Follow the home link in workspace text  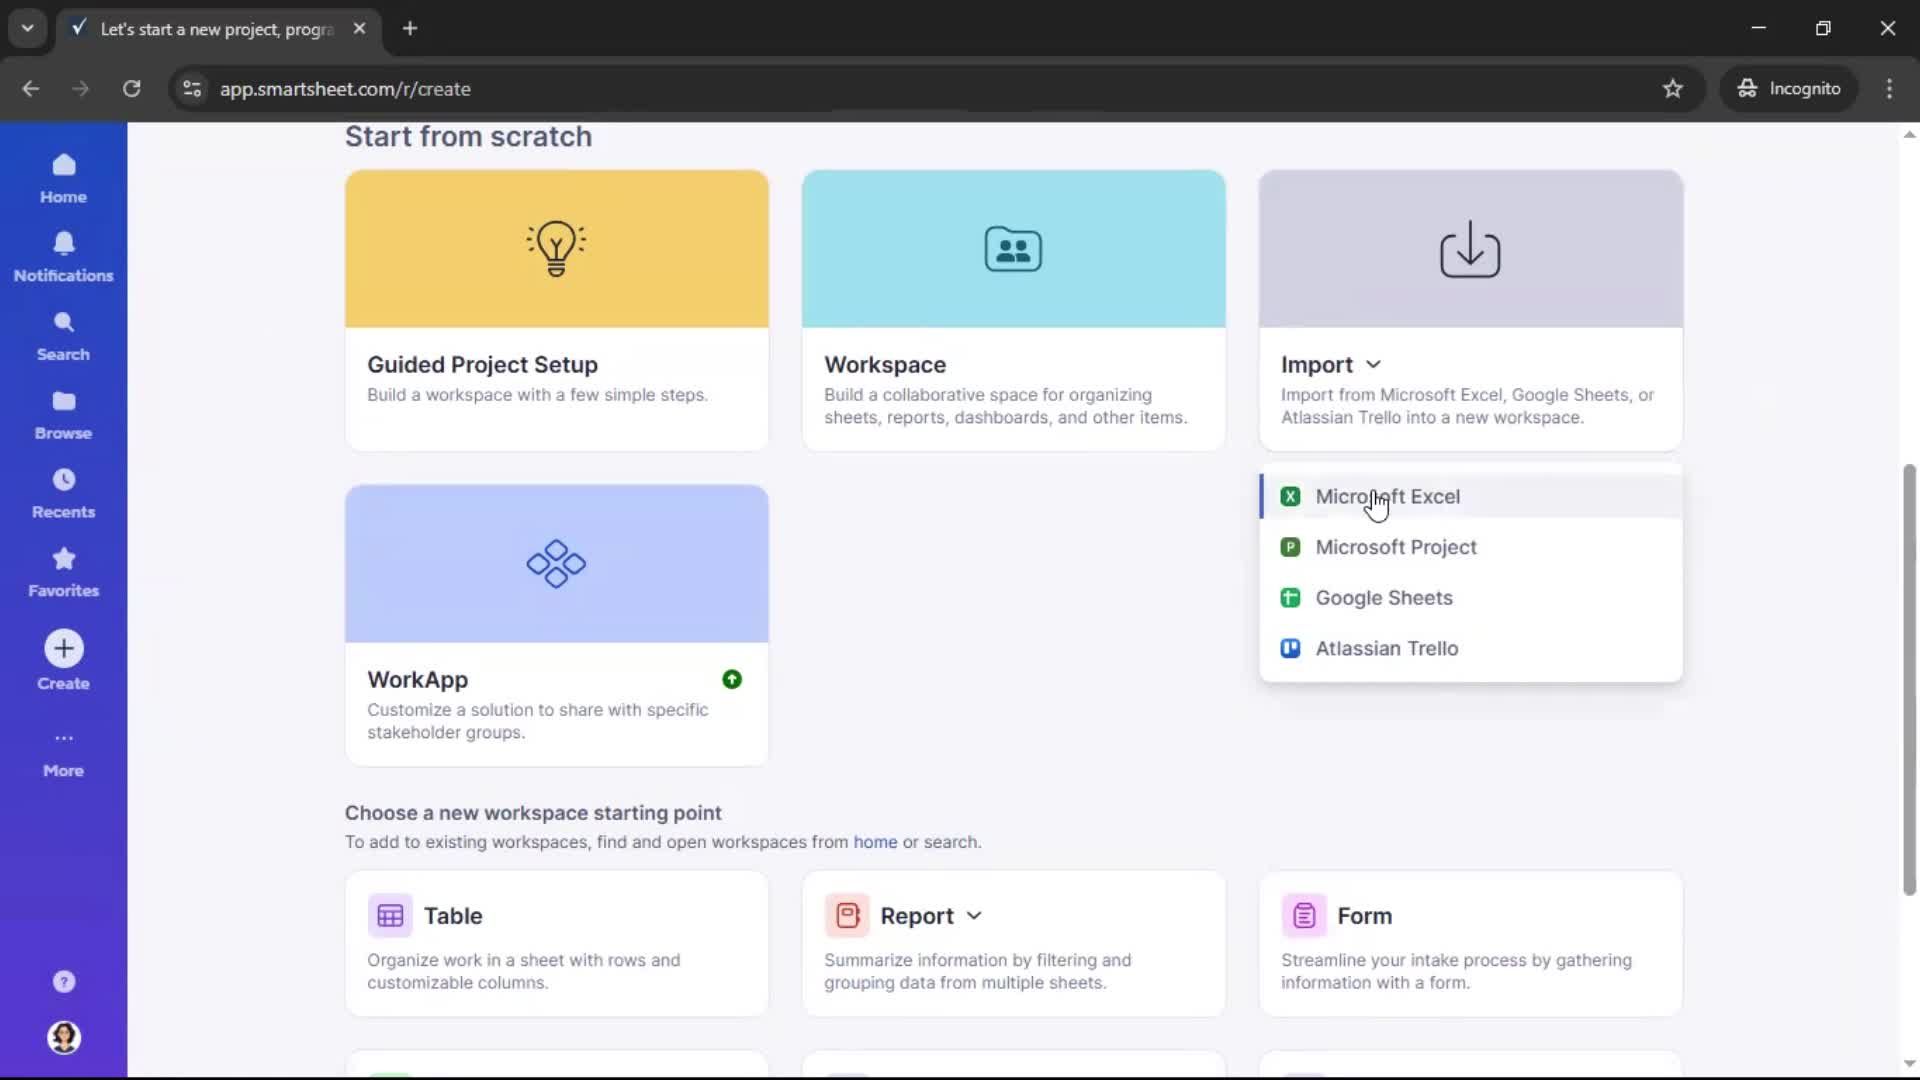pyautogui.click(x=874, y=842)
